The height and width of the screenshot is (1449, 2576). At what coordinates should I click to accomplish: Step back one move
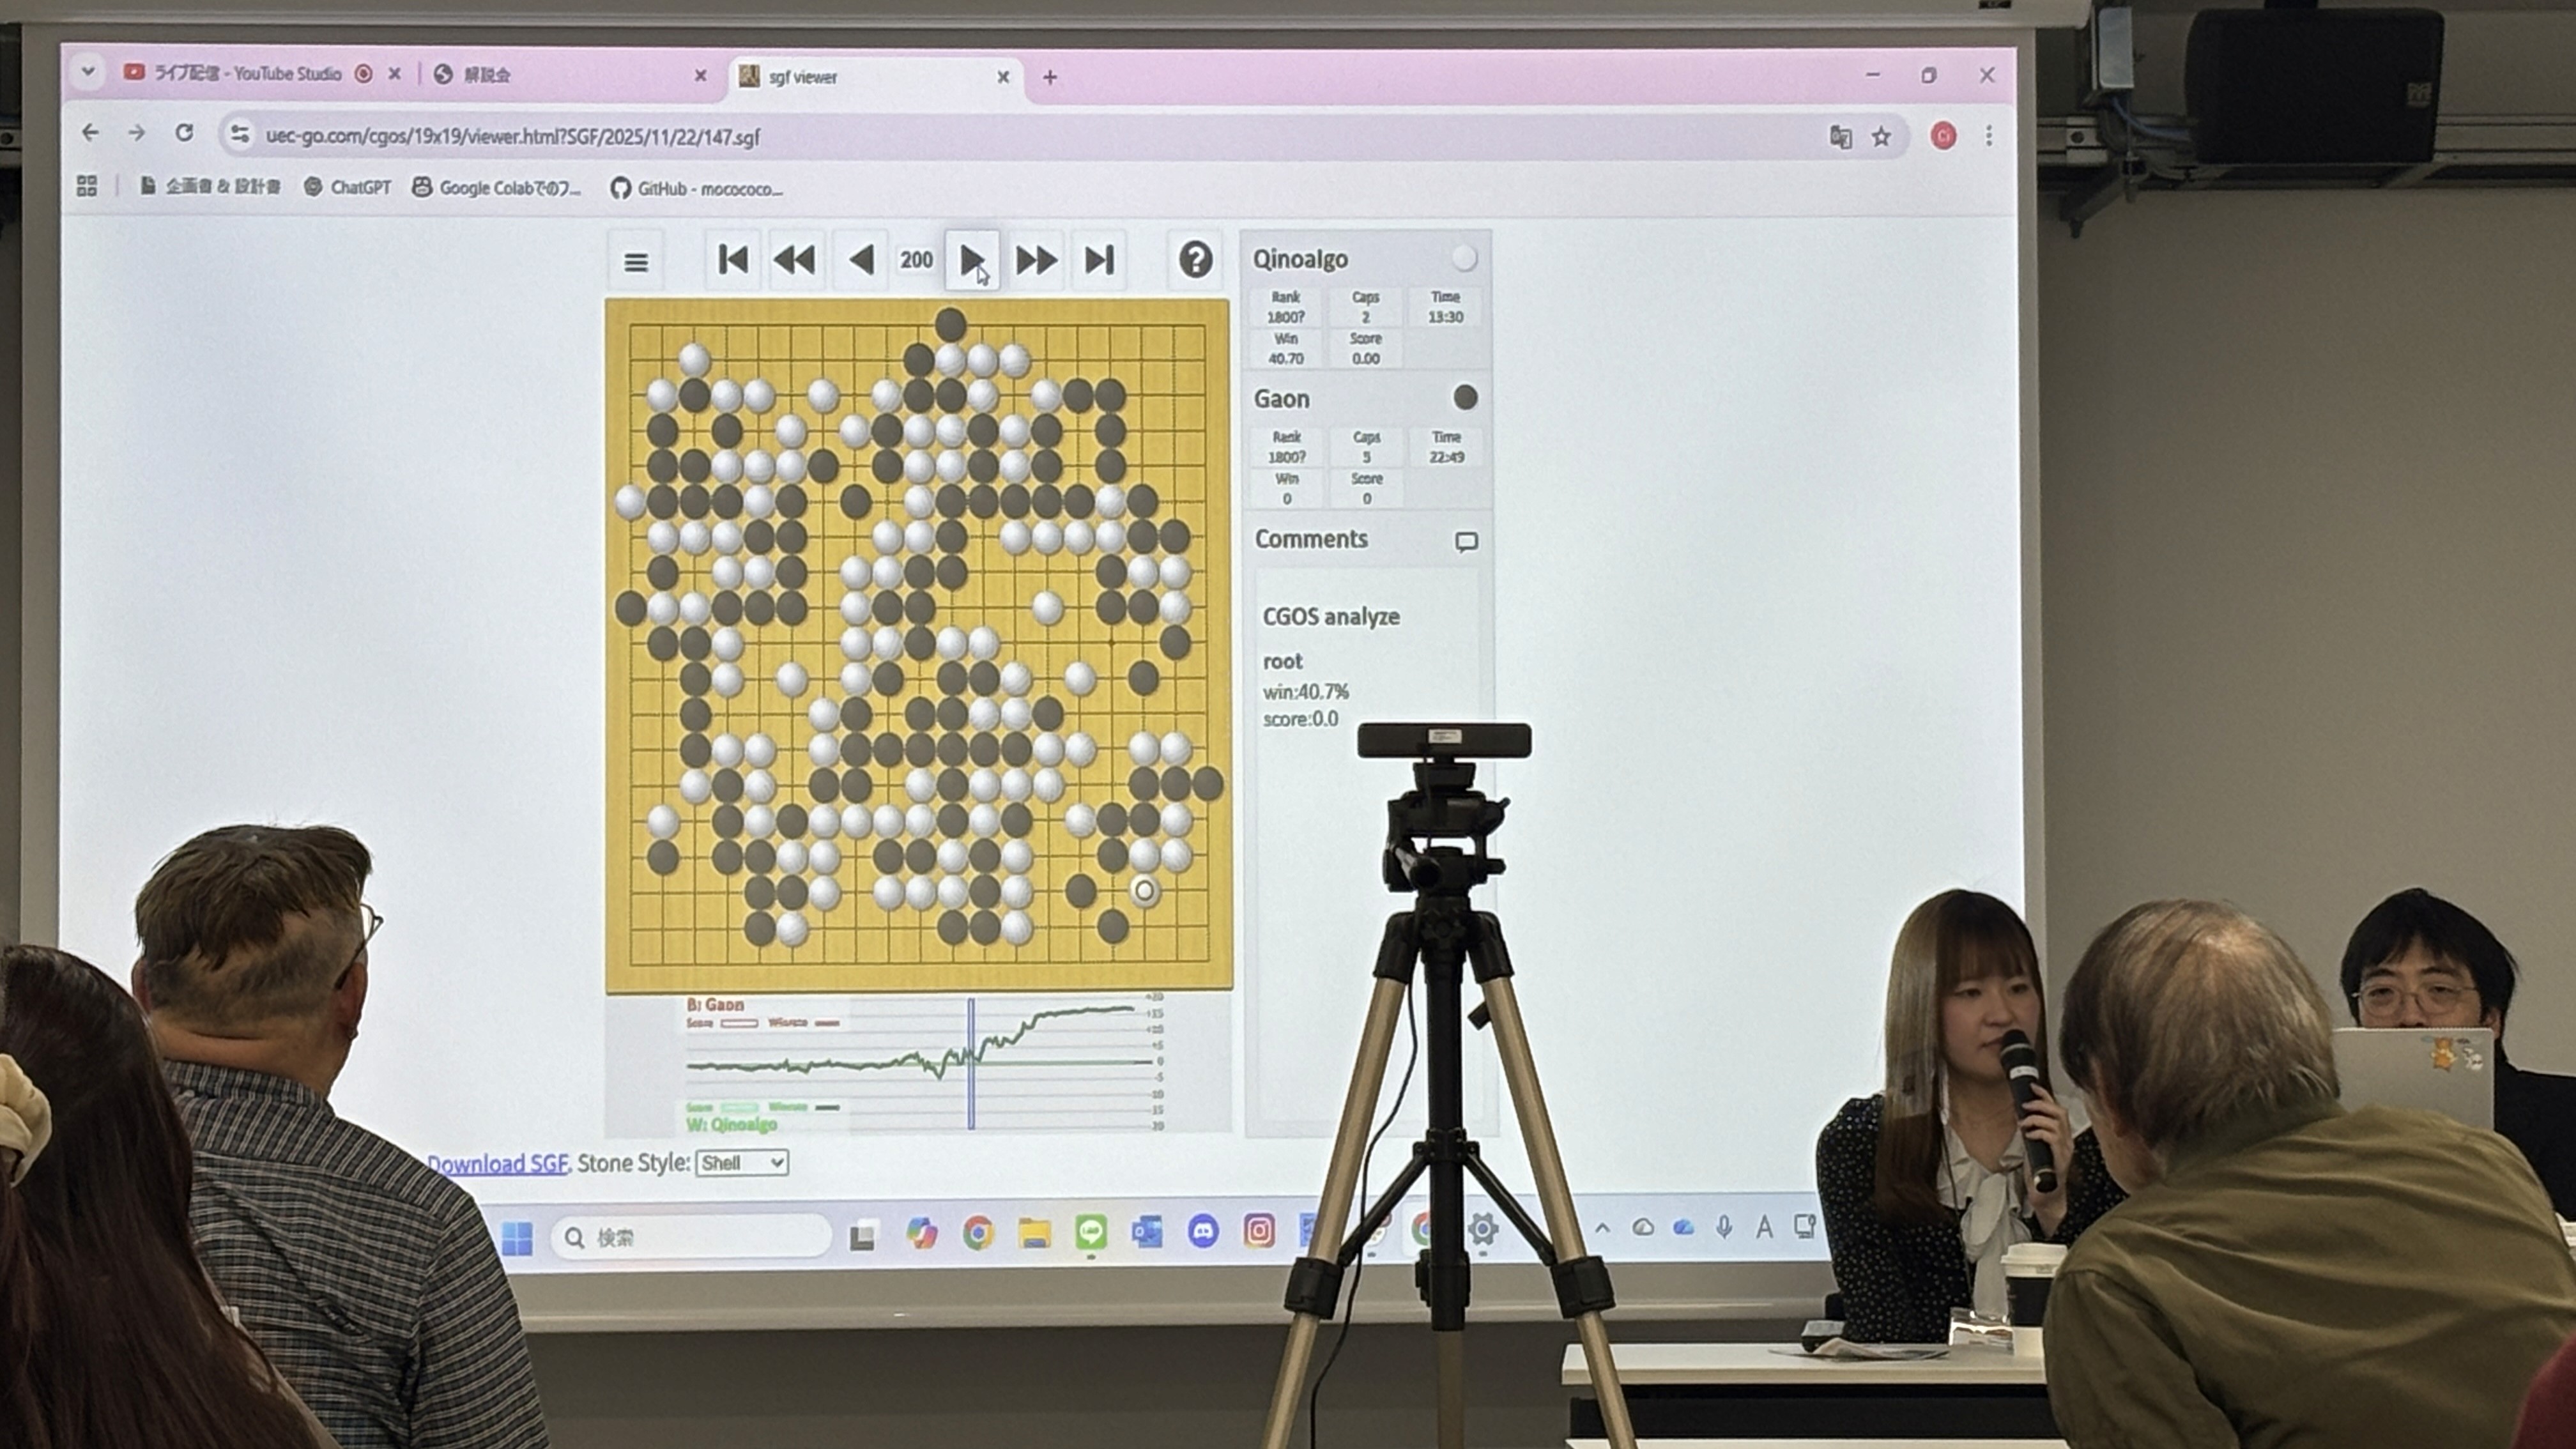tap(861, 261)
